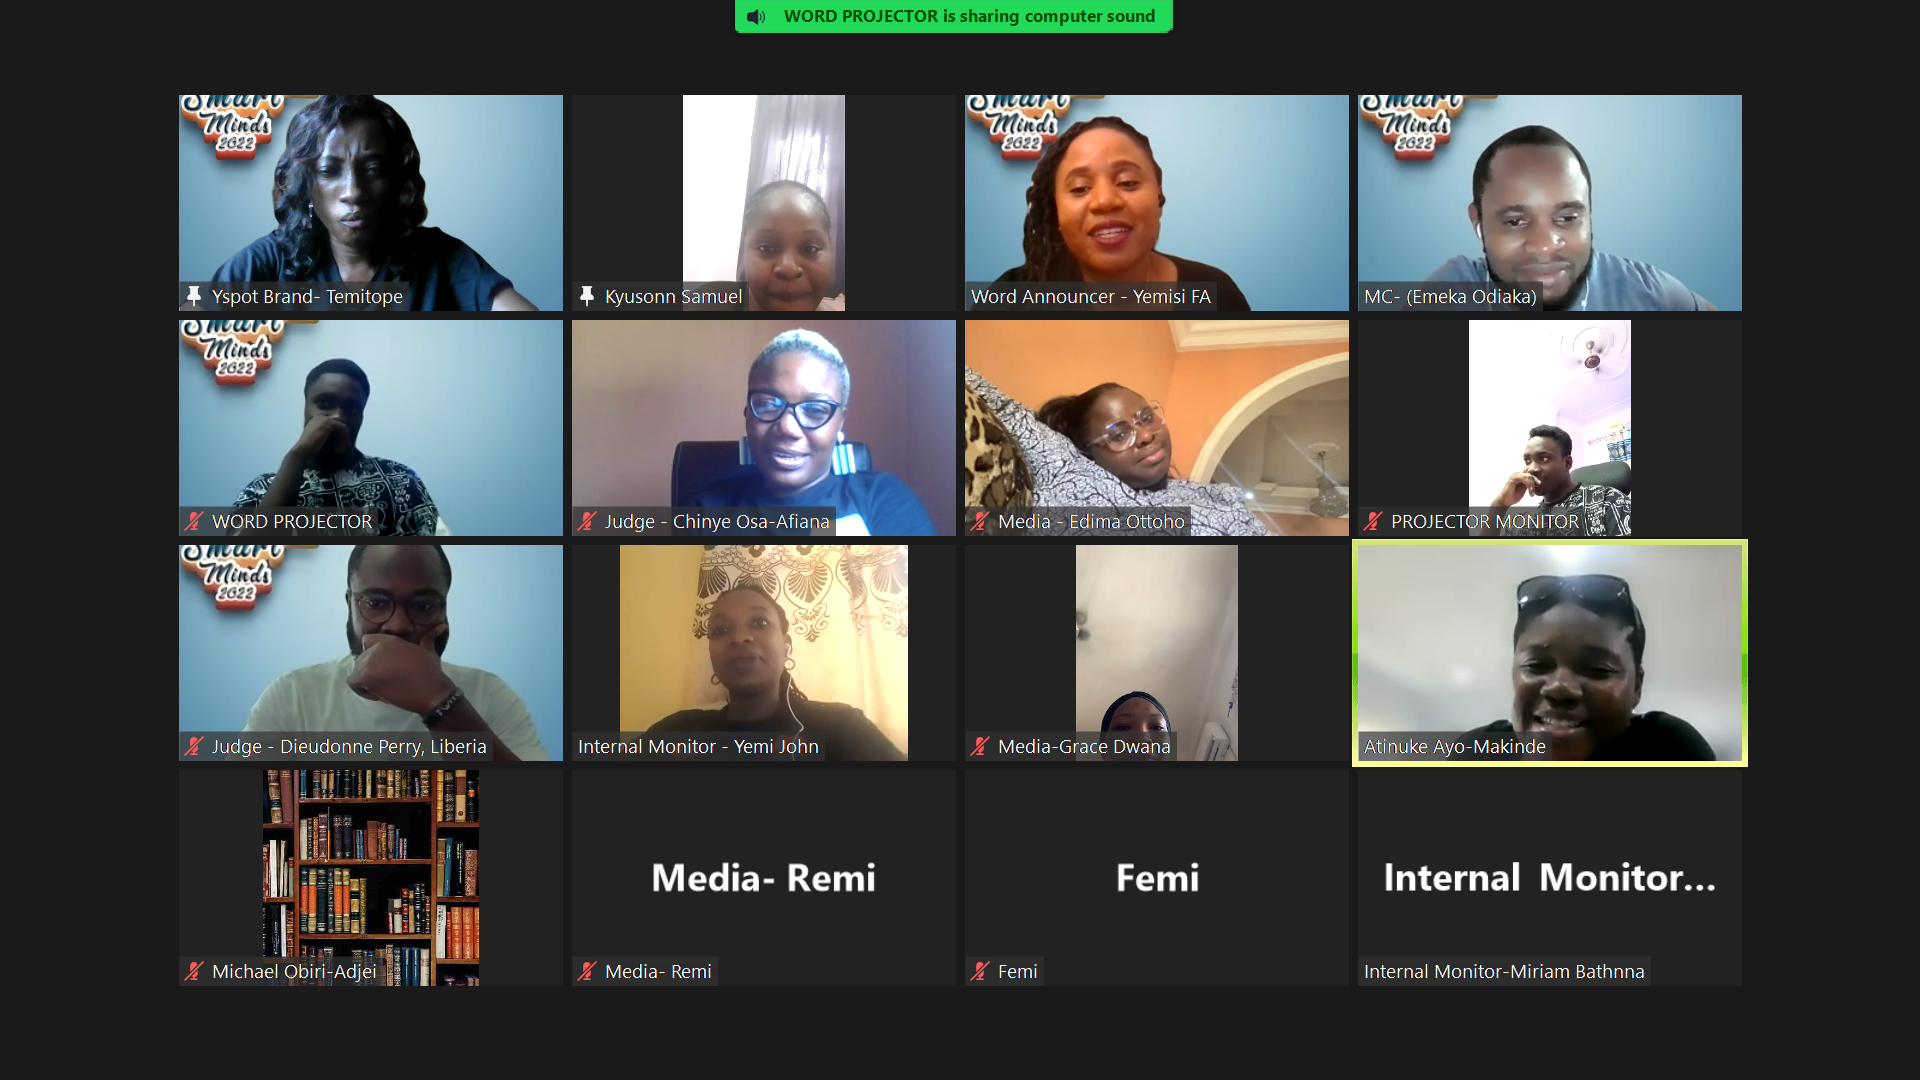Click the green WORD PROJECTOR sharing computer sound banner
This screenshot has width=1920, height=1080.
pyautogui.click(x=954, y=16)
